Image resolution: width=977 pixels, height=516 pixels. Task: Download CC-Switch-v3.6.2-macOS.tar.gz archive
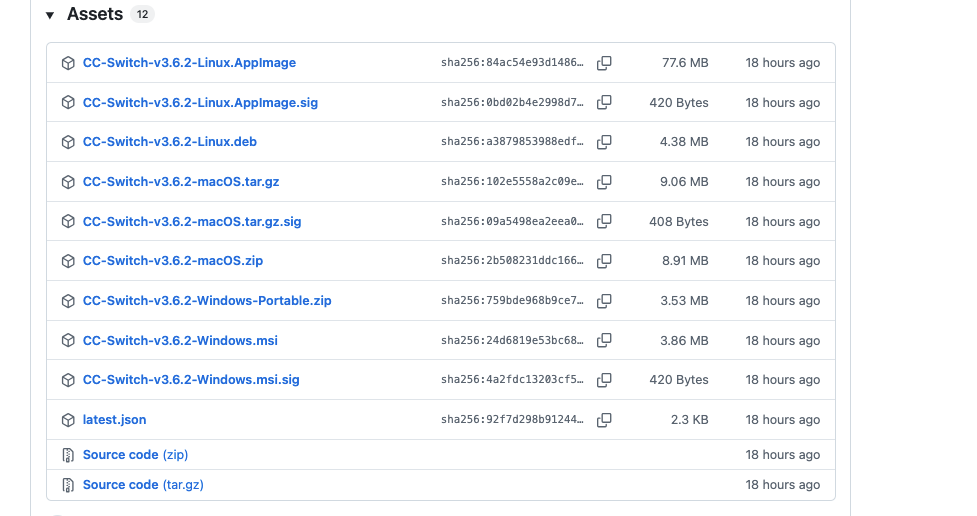(x=181, y=182)
